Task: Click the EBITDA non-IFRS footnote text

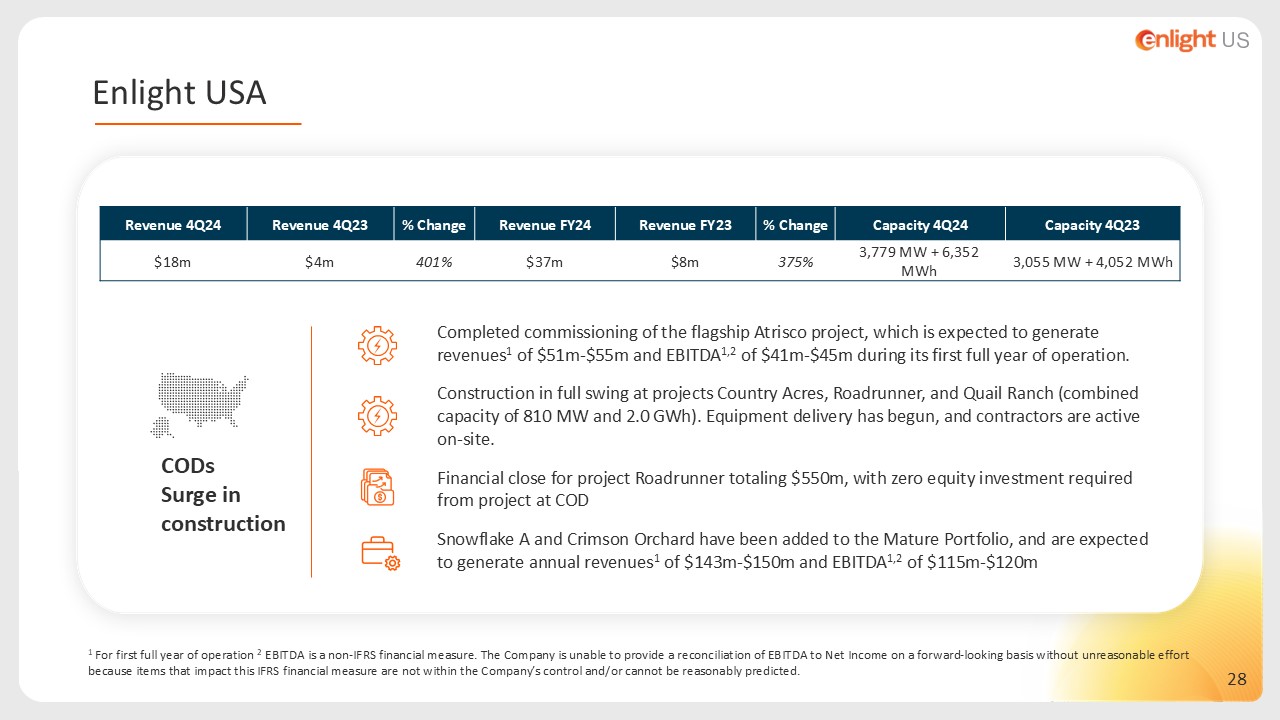Action: tap(640, 663)
